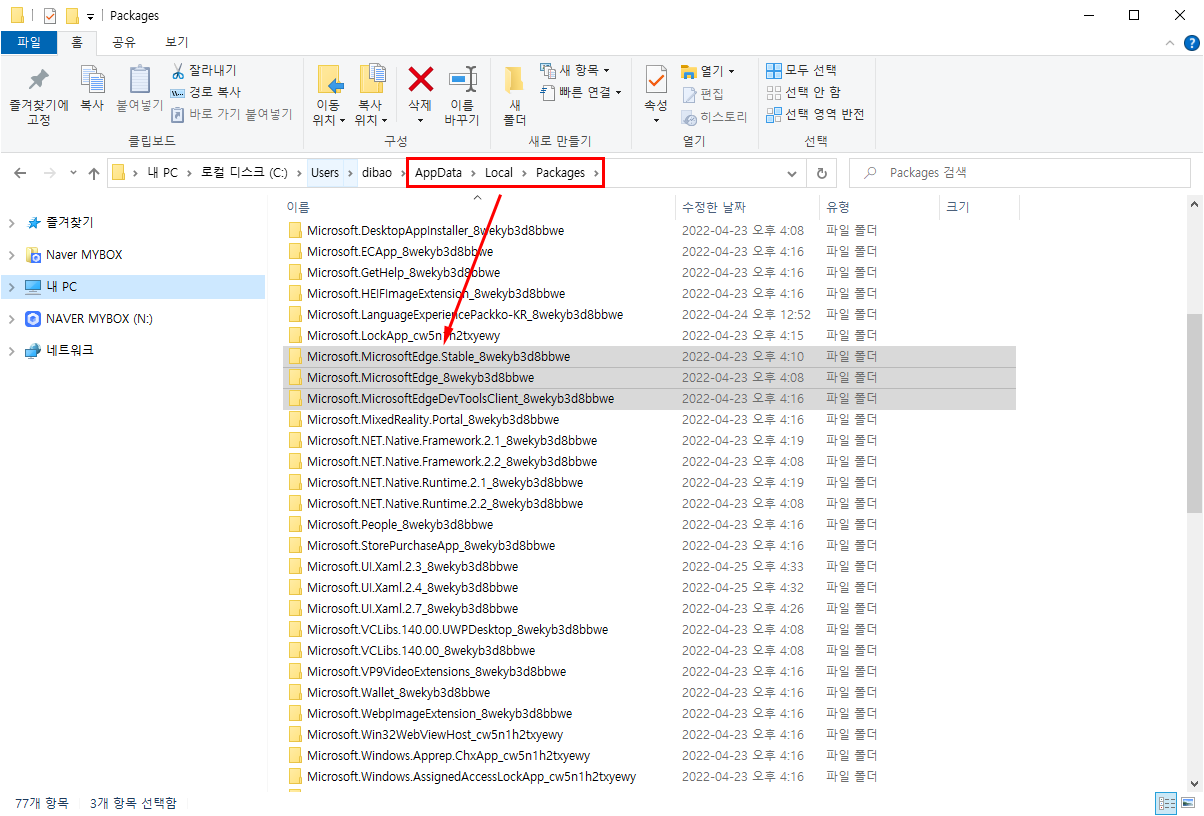Switch to the 공유 tab

point(124,42)
